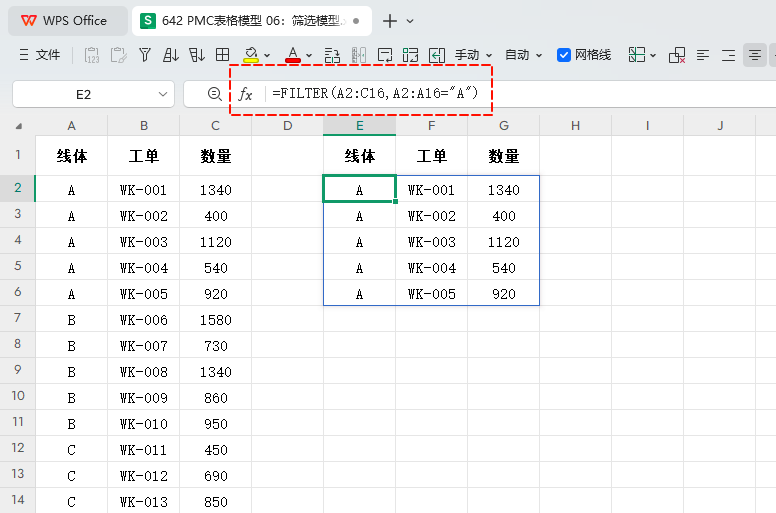This screenshot has height=513, width=776.
Task: Click the fx insert function icon
Action: 245,93
